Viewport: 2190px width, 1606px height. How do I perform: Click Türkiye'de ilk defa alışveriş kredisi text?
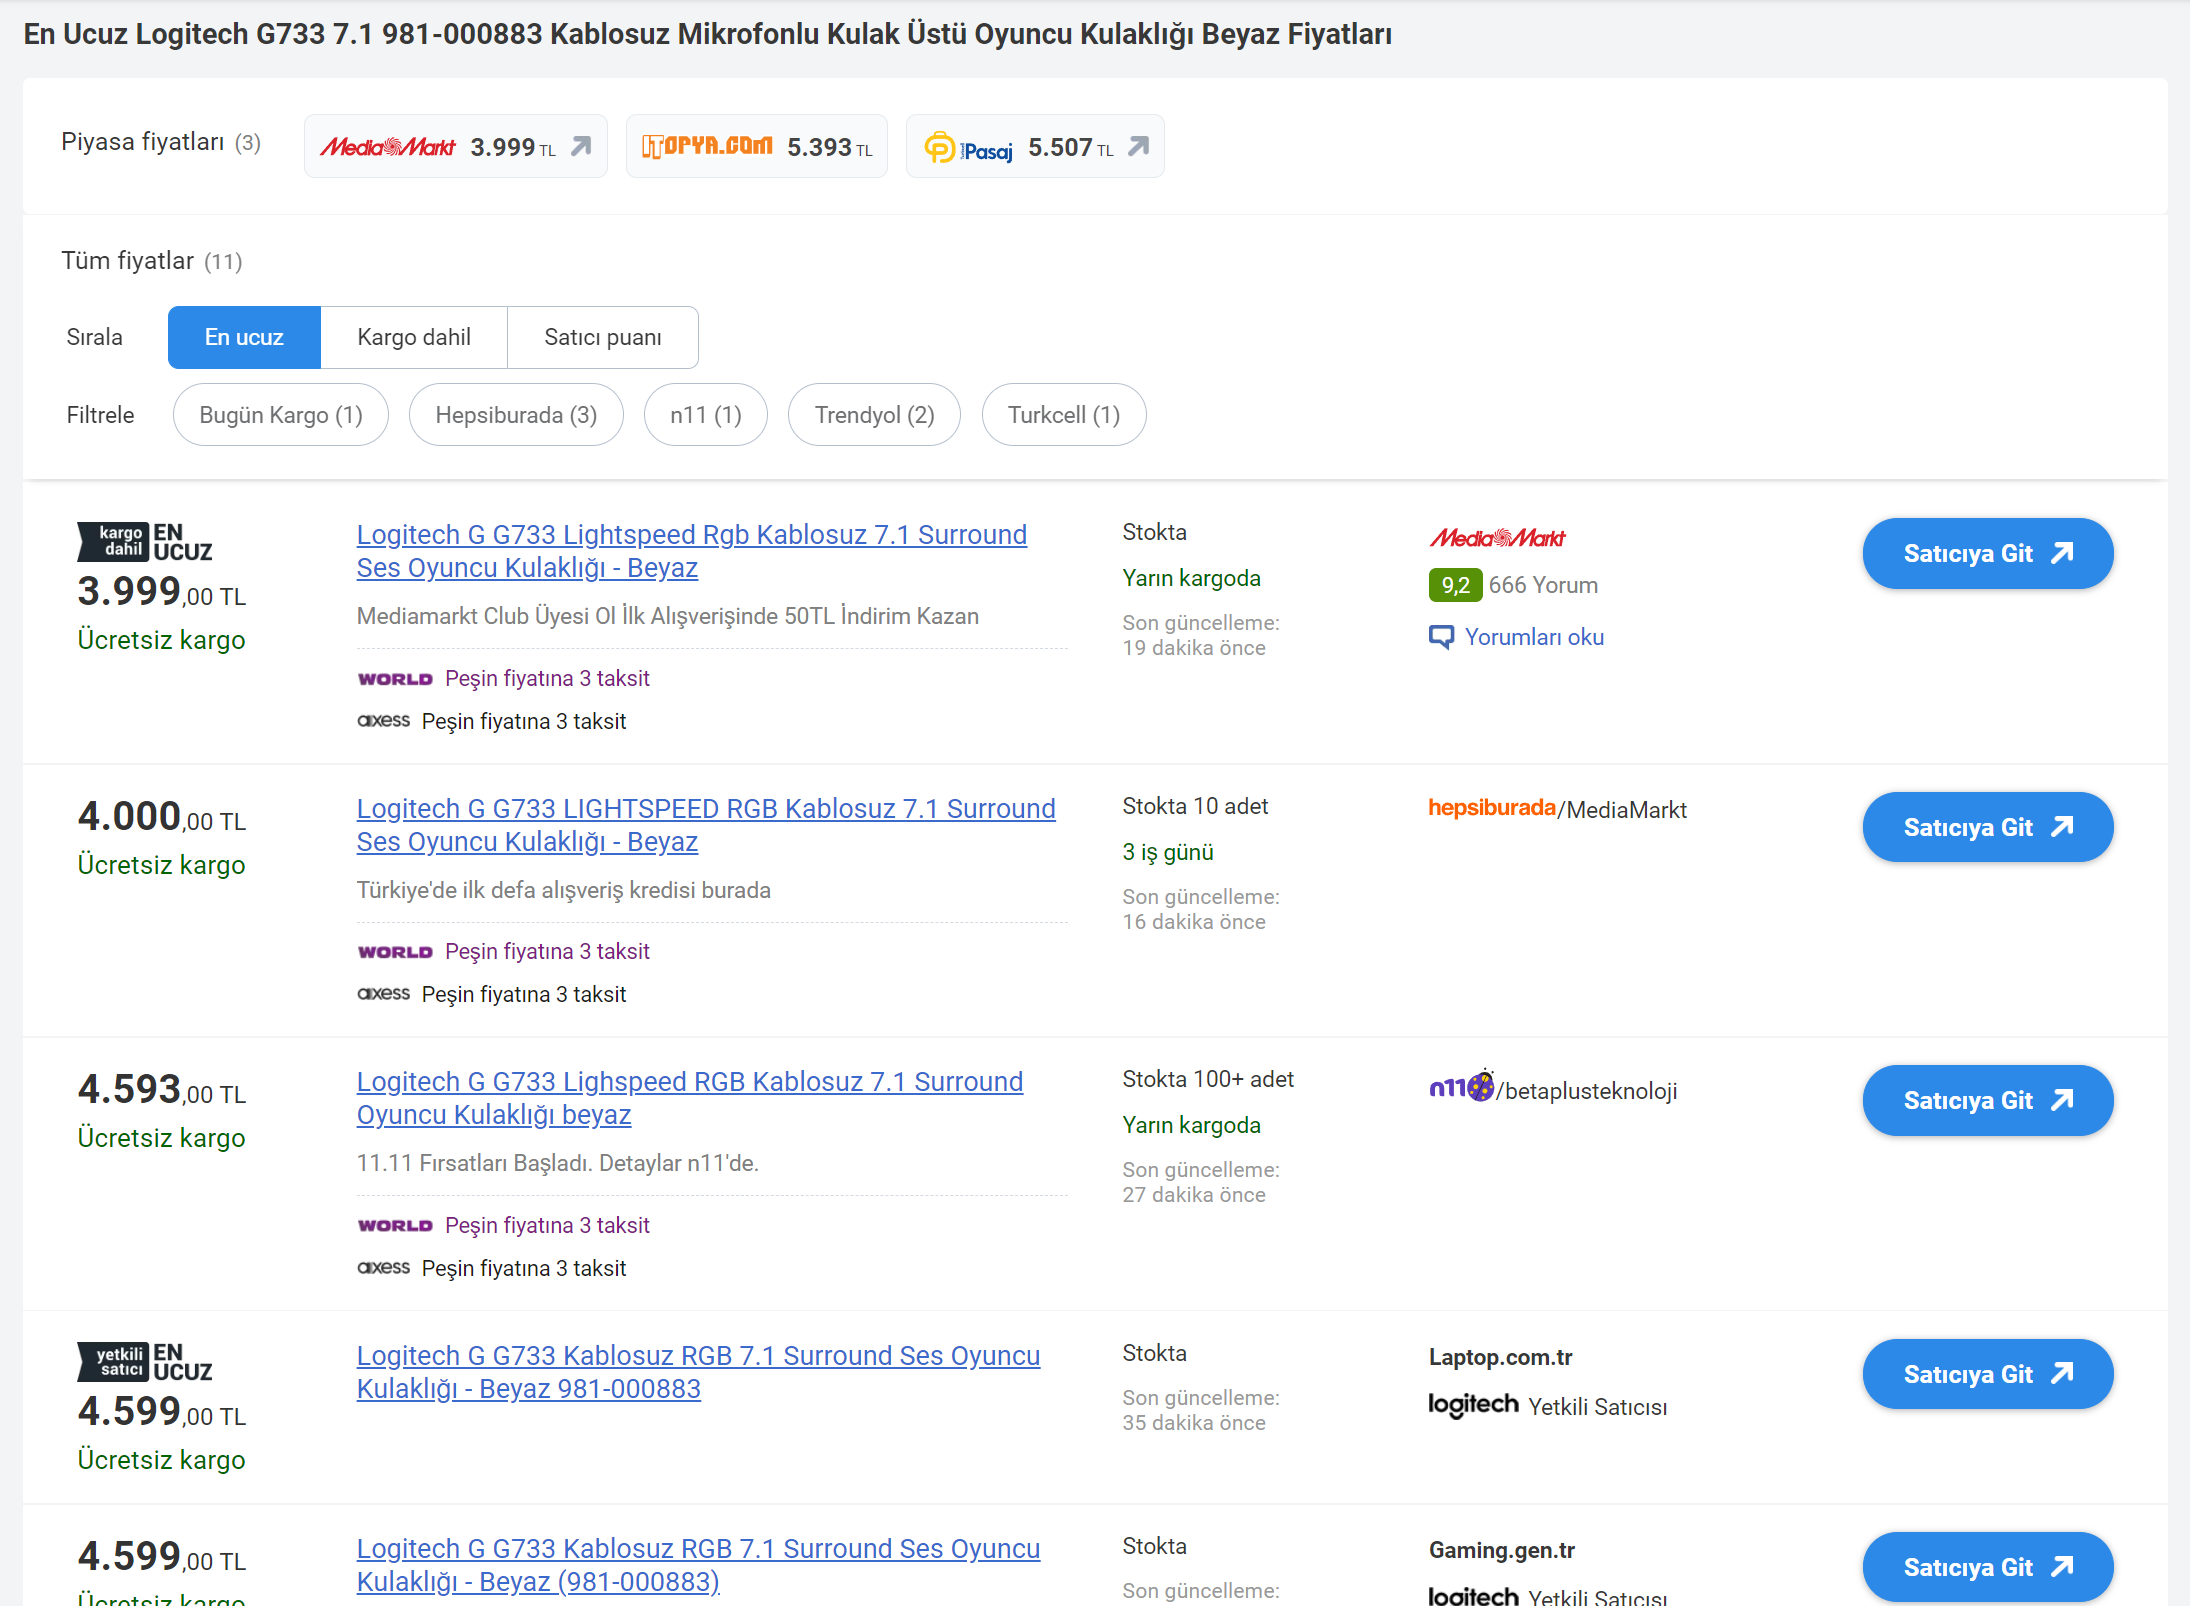pyautogui.click(x=564, y=890)
